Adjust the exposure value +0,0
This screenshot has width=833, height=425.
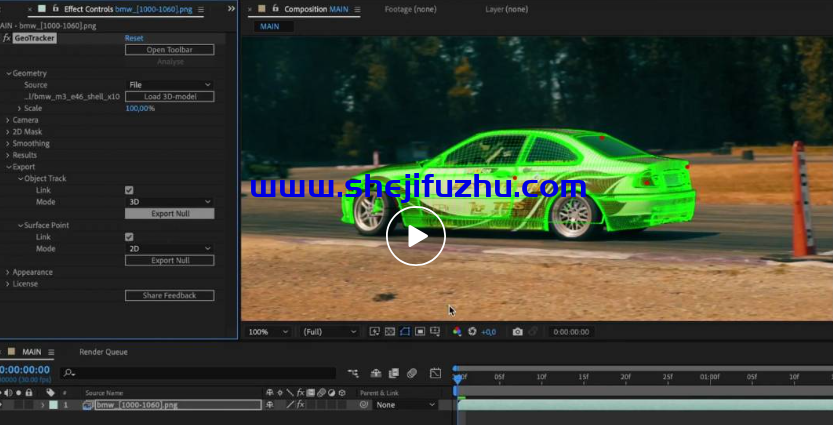pos(488,332)
